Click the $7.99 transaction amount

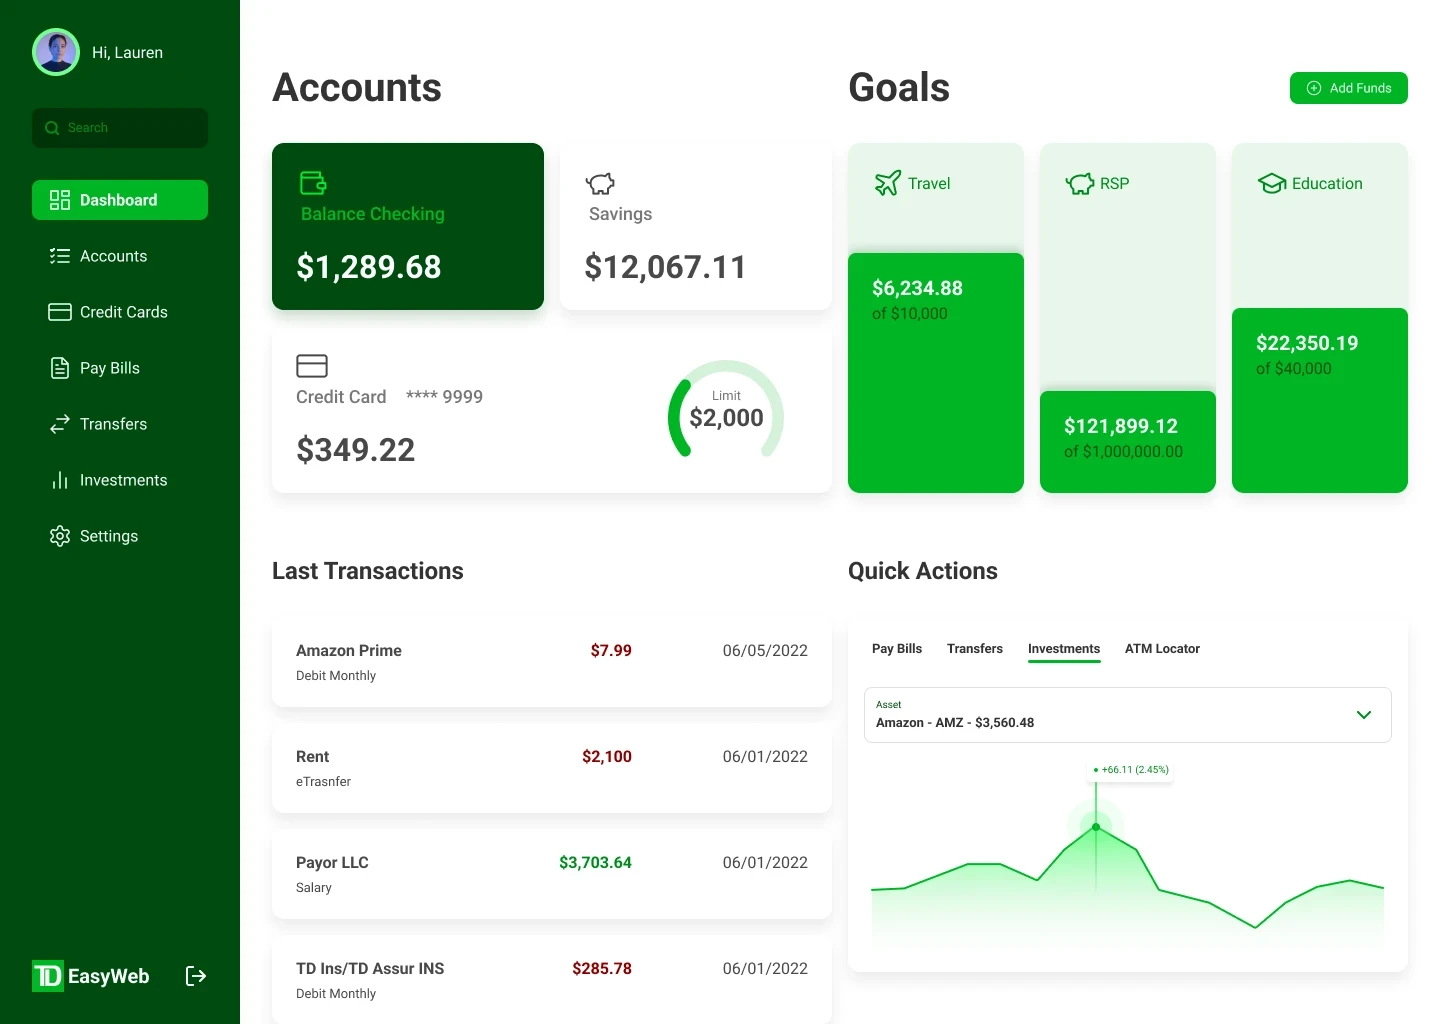click(x=611, y=650)
